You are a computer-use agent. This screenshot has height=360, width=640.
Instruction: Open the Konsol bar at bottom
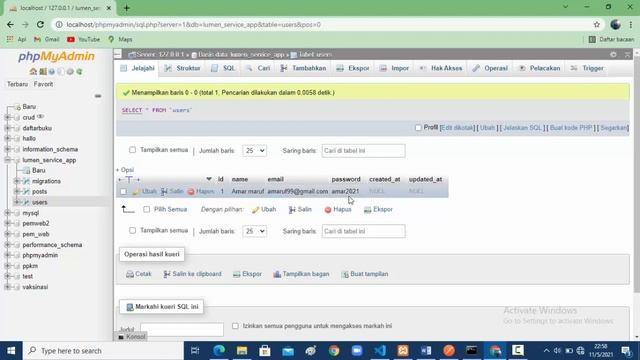click(131, 337)
